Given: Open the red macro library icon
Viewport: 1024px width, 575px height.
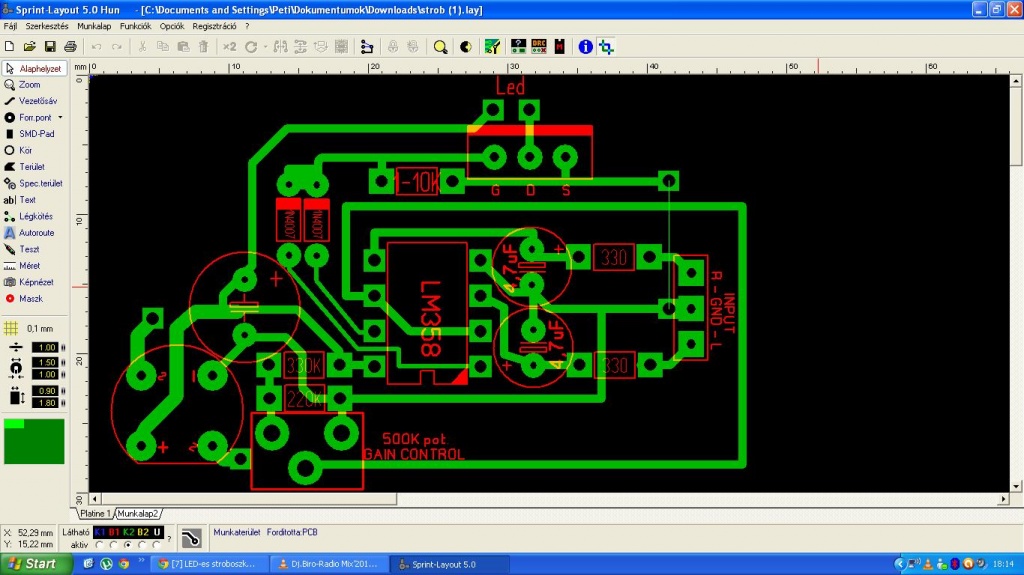Looking at the screenshot, I should click(560, 46).
